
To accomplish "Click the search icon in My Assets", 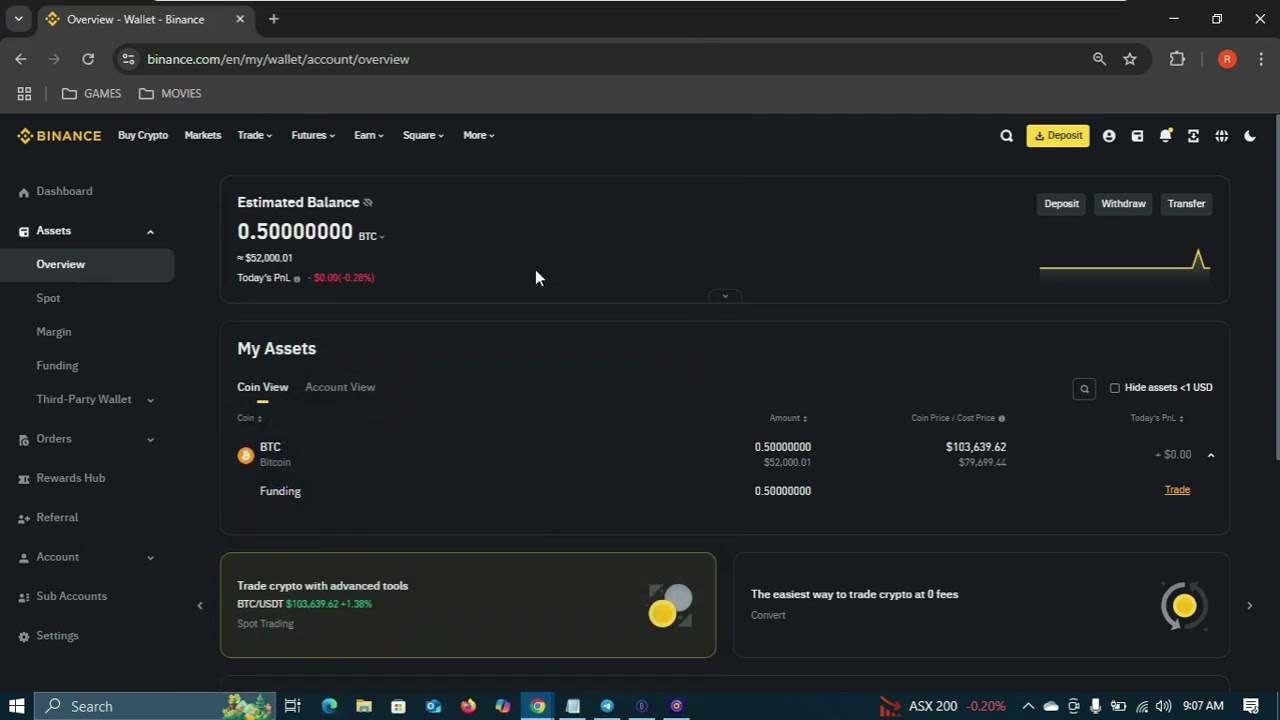I will point(1084,388).
